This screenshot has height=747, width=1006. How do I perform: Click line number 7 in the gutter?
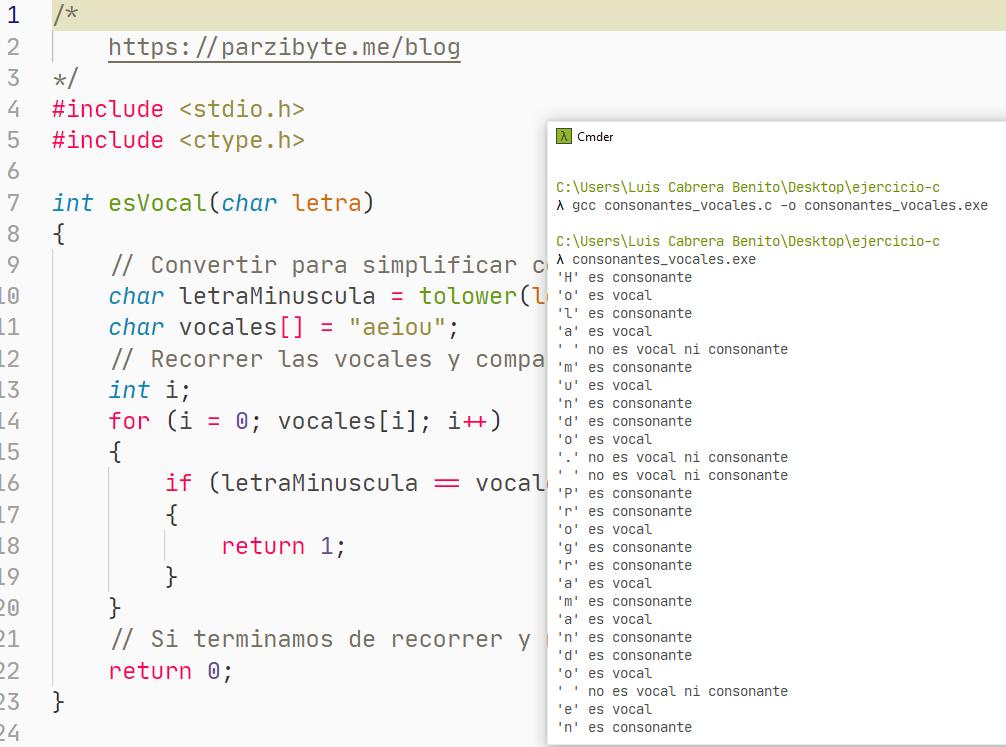click(x=13, y=203)
